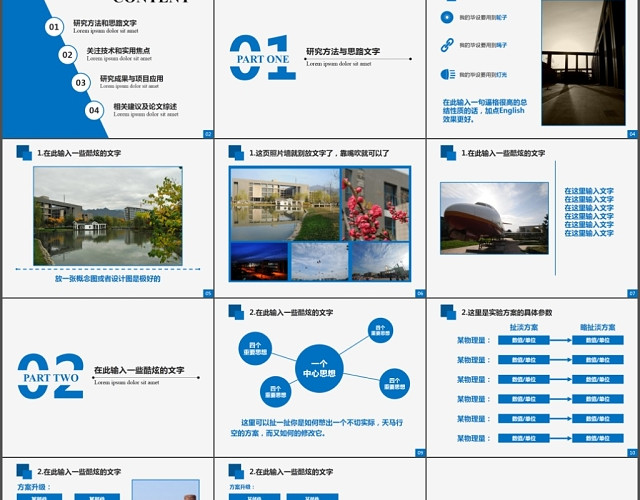The width and height of the screenshot is (640, 500).
Task: Click contents entry 研究方法和思路文字
Action: click(105, 23)
